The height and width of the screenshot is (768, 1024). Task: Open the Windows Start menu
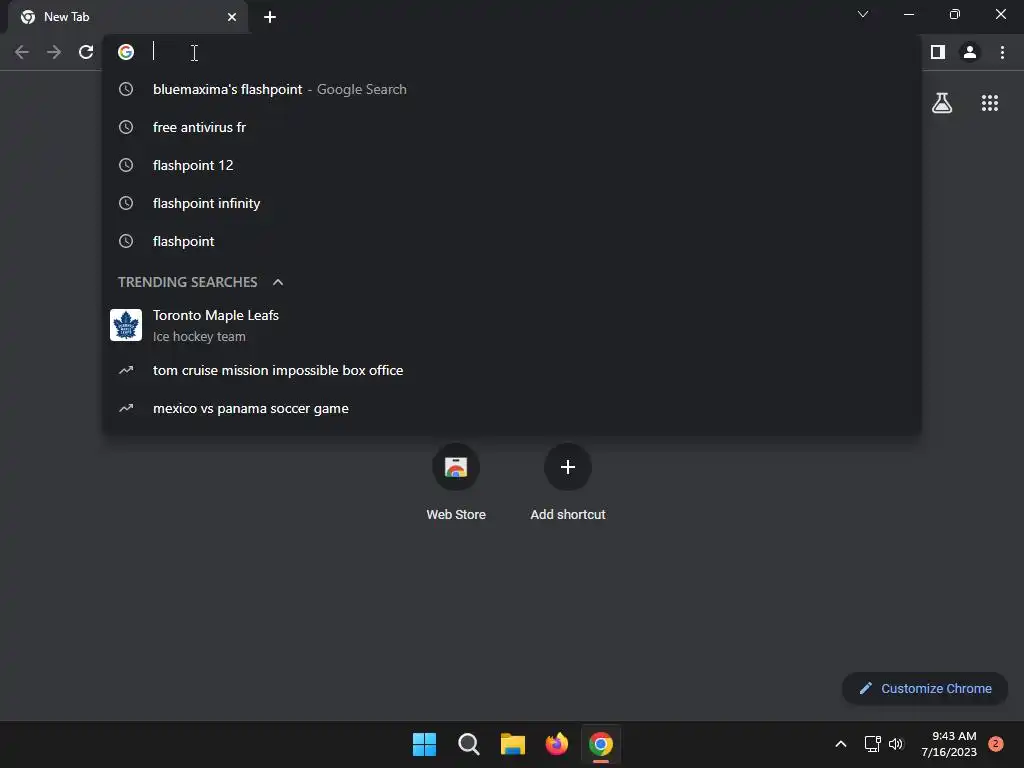pos(424,744)
